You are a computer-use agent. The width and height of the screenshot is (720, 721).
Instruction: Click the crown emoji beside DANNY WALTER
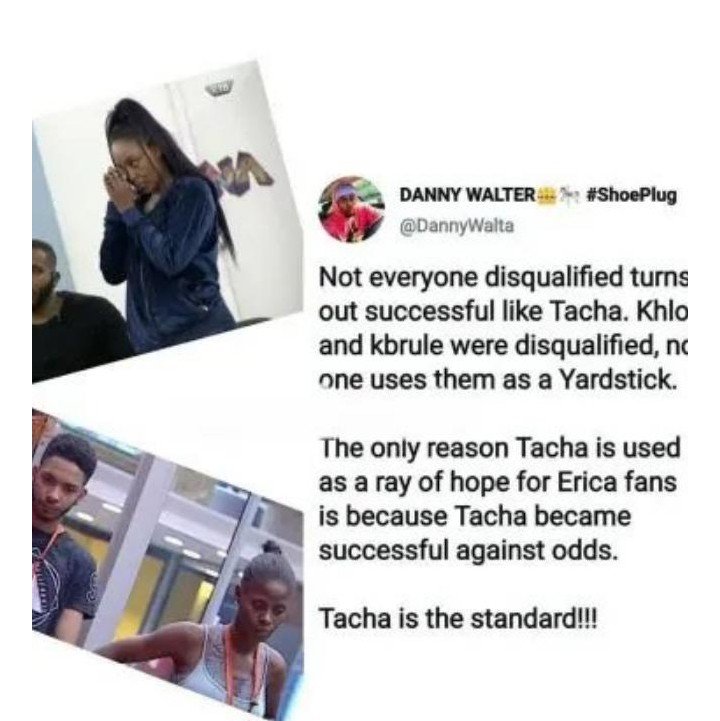[545, 195]
